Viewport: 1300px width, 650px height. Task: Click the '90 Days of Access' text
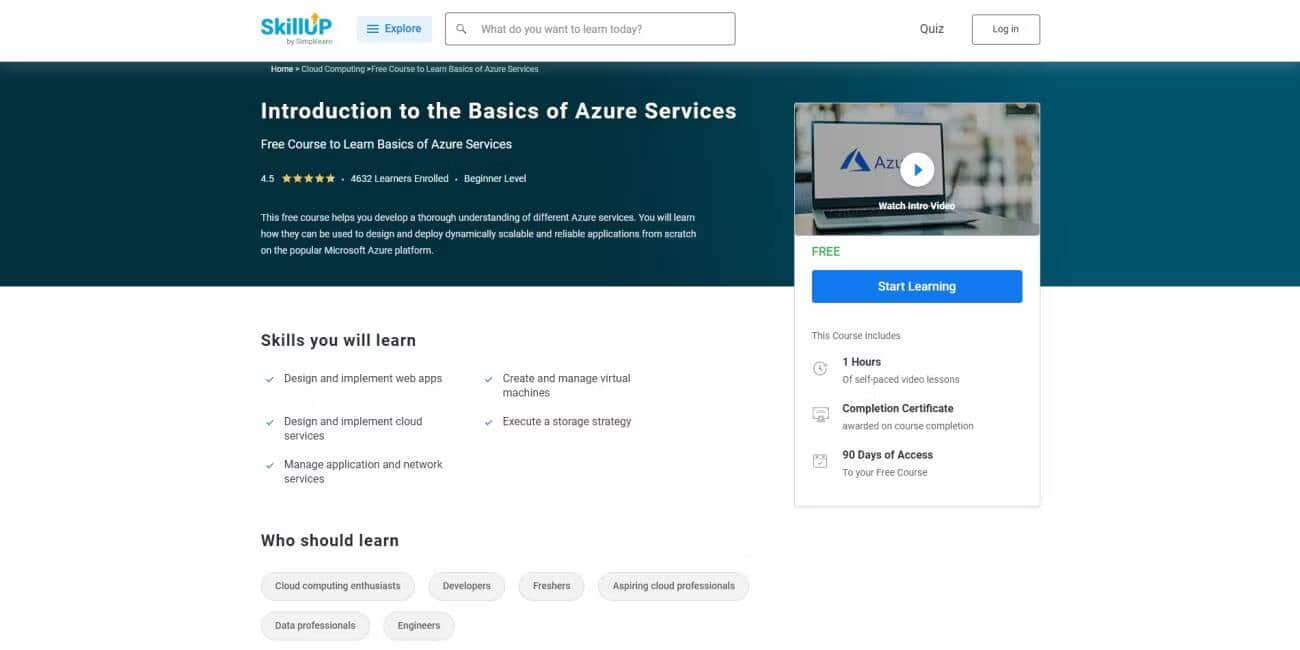pyautogui.click(x=888, y=455)
